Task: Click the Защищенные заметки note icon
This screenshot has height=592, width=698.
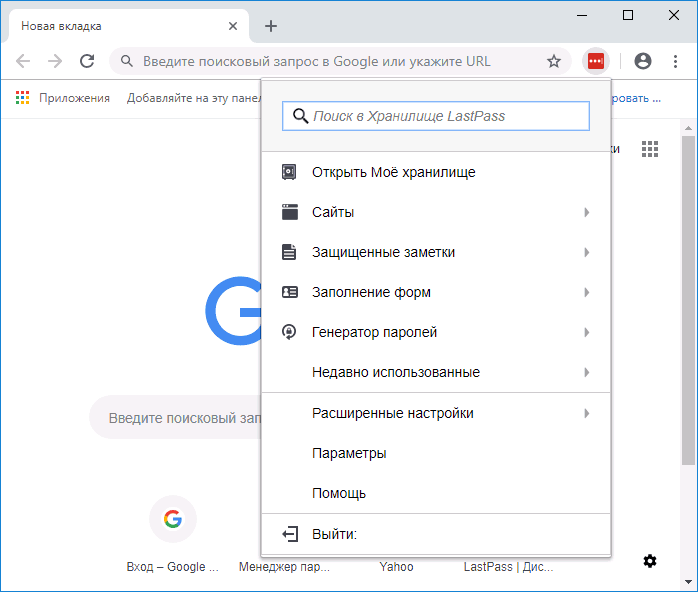Action: click(x=289, y=252)
